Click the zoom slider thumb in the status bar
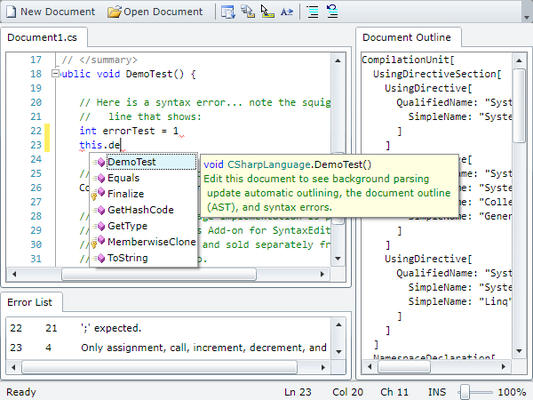533x400 pixels. click(465, 392)
